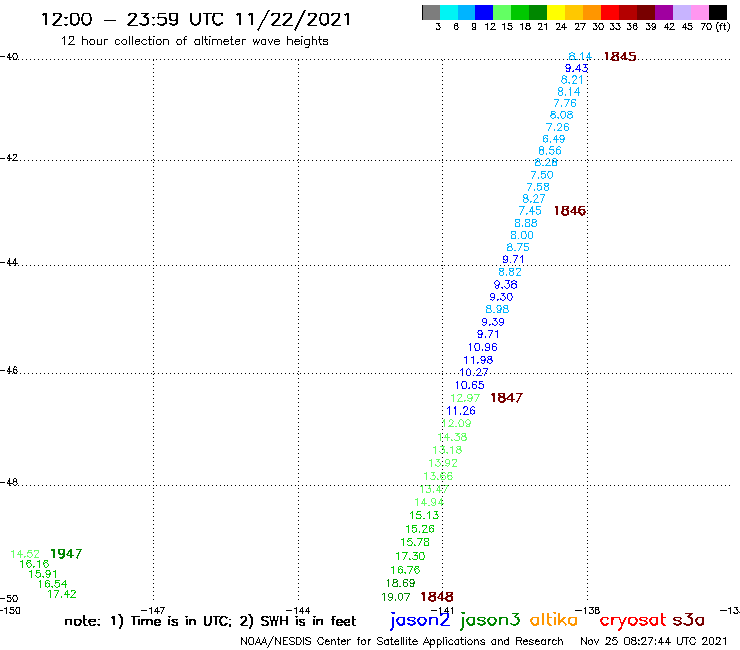
Task: Select the wave height value 18.69
Action: point(401,583)
